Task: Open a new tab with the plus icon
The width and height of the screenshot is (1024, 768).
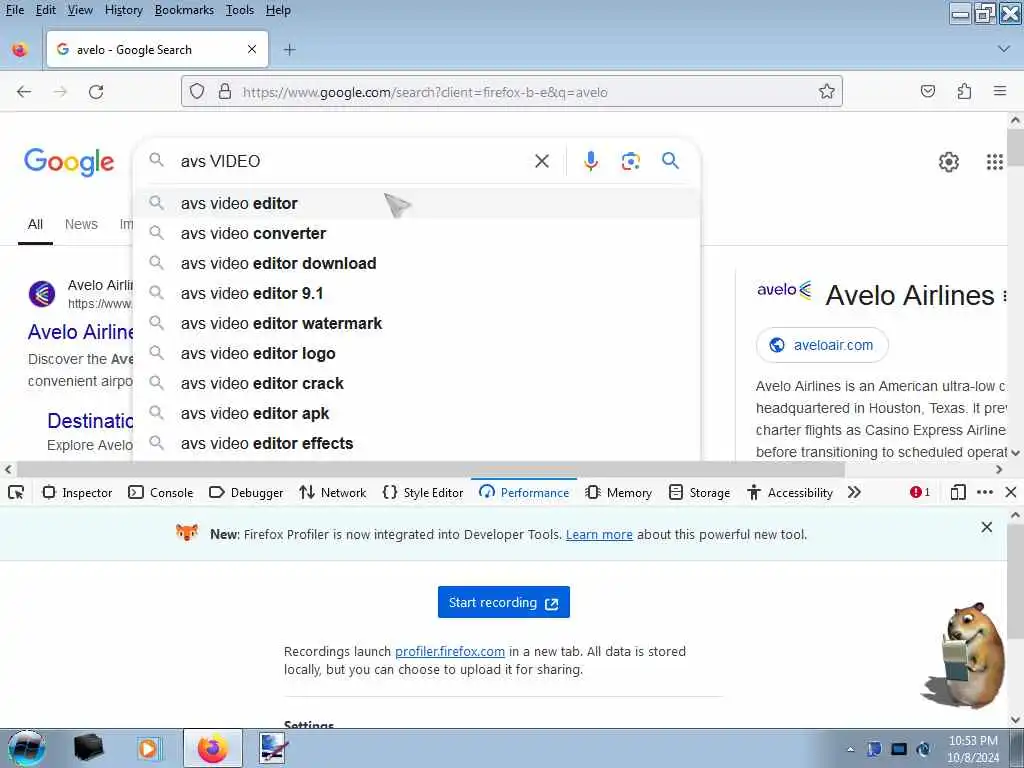Action: (289, 50)
